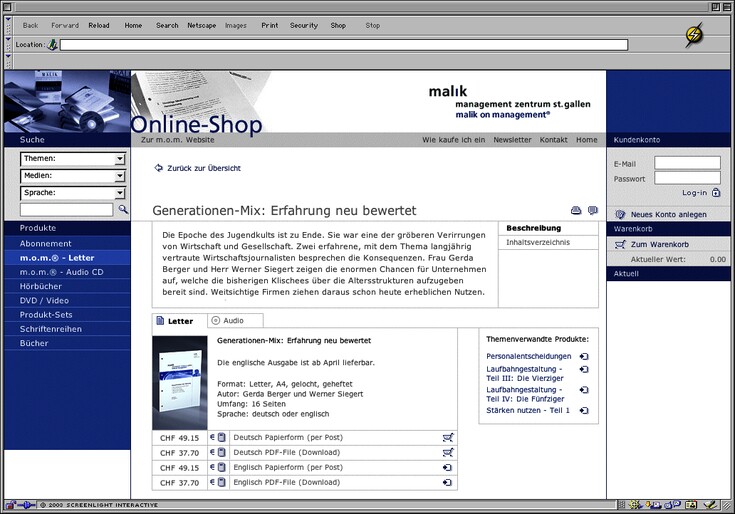Open the Personalentscheidungen related product link

click(x=529, y=356)
